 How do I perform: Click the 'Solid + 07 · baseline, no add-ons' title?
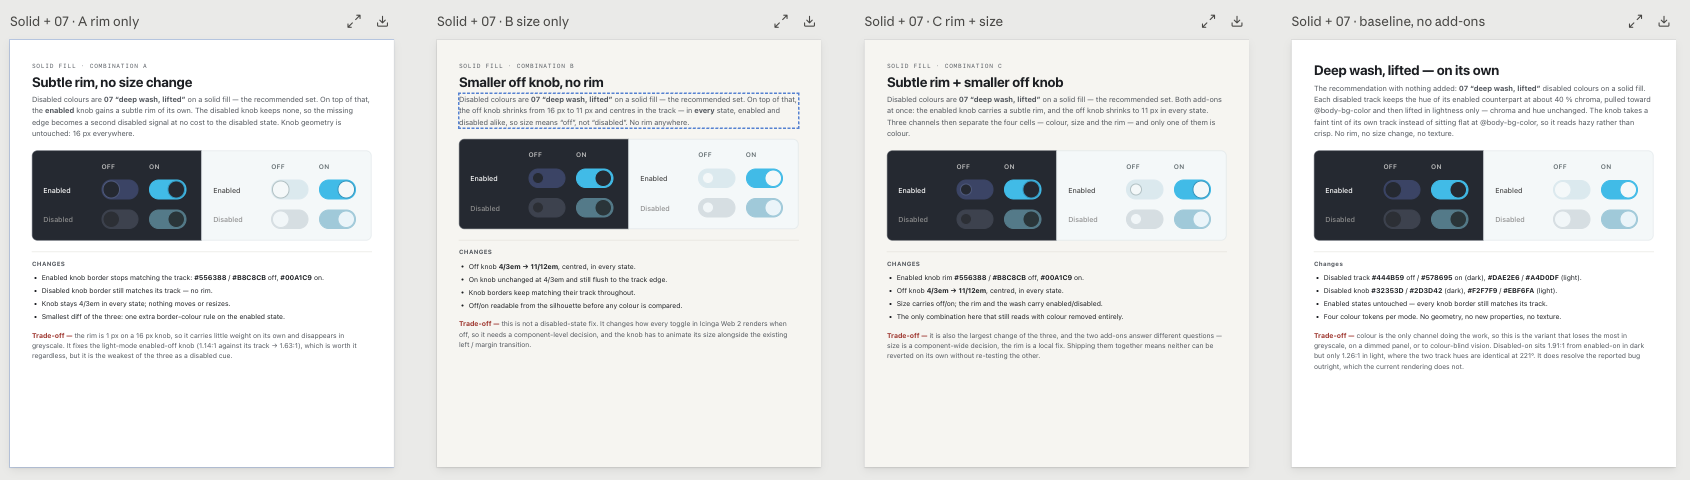1388,21
